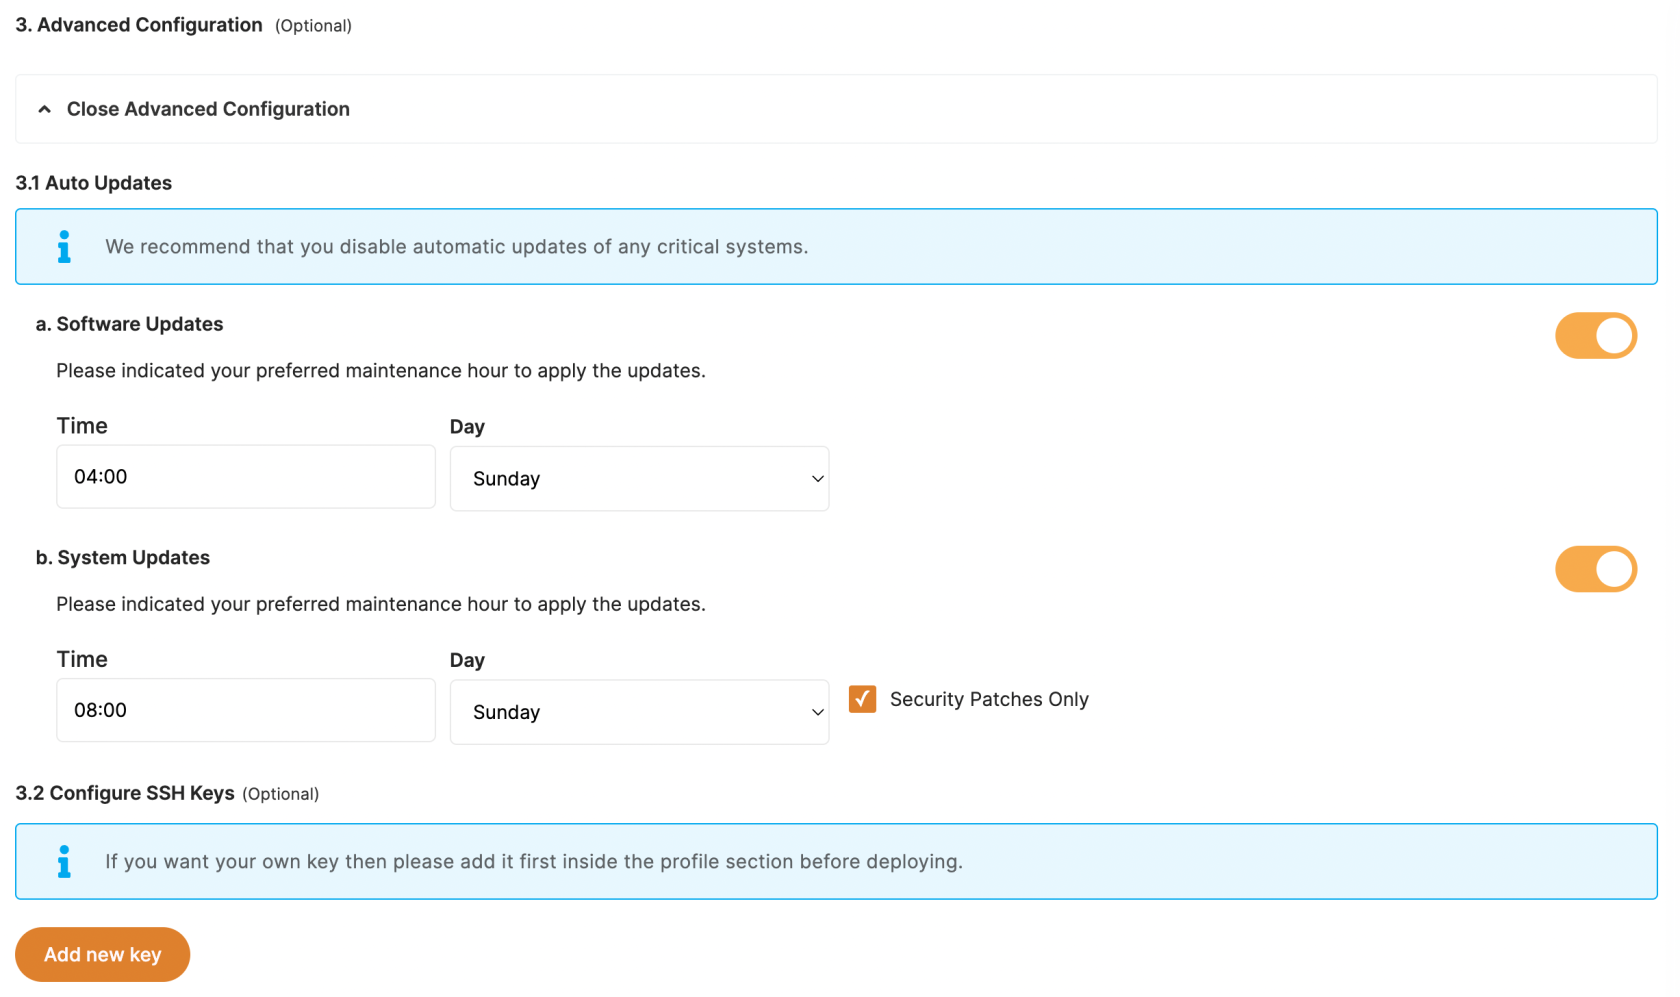The height and width of the screenshot is (997, 1680).
Task: Click the white knob of Software Updates toggle
Action: 1613,335
